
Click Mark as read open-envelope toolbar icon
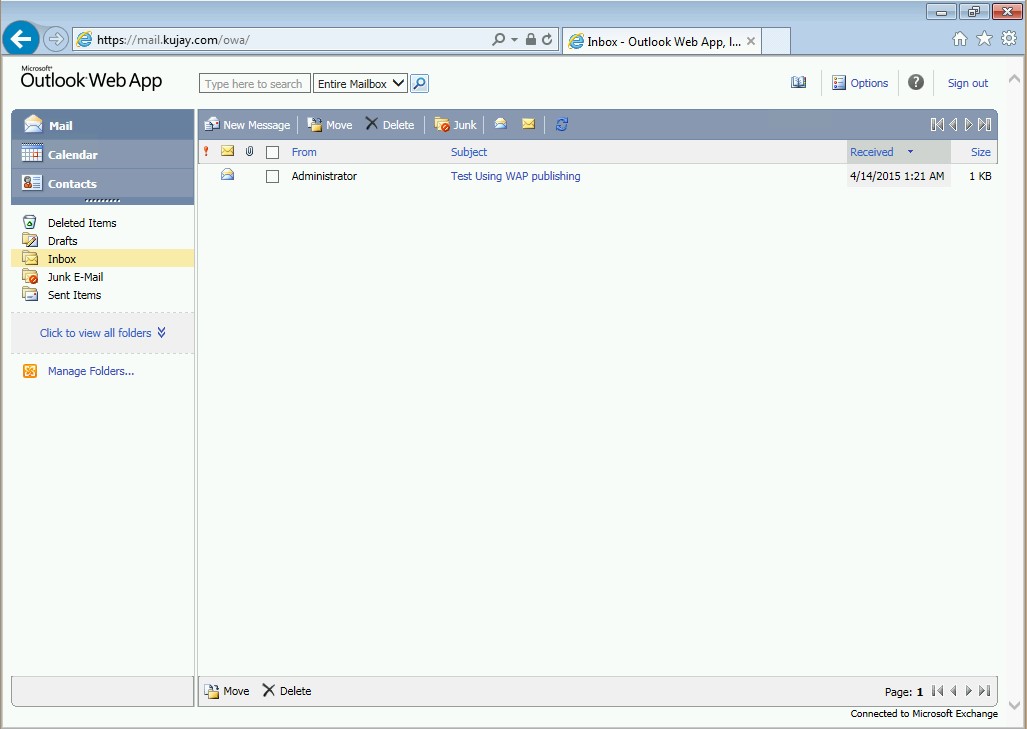[x=500, y=124]
